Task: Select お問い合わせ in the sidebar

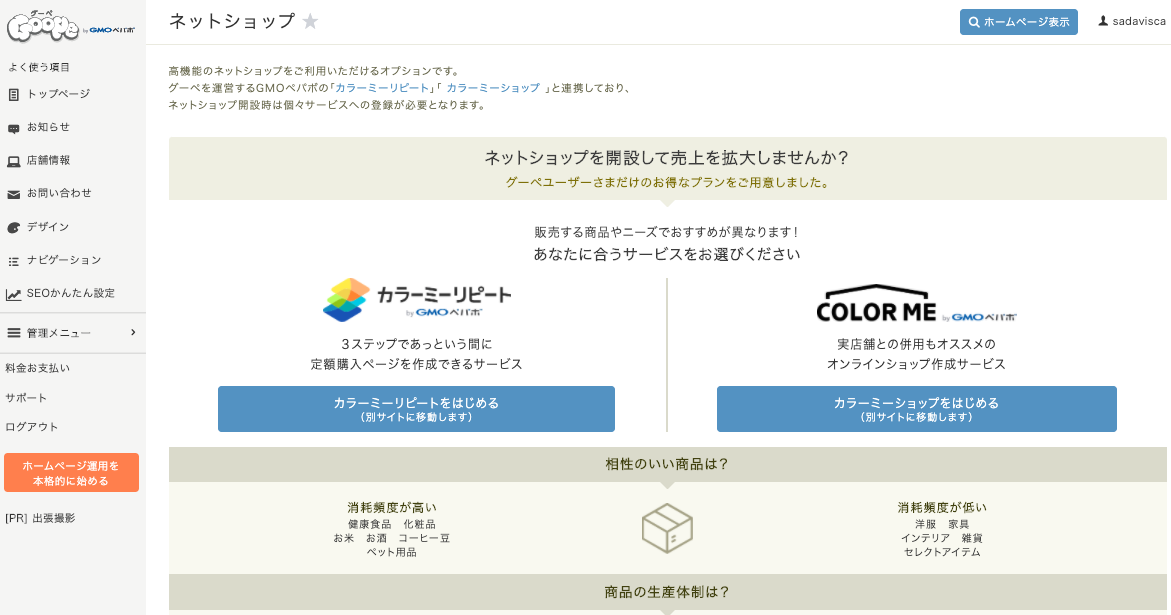Action: click(59, 193)
